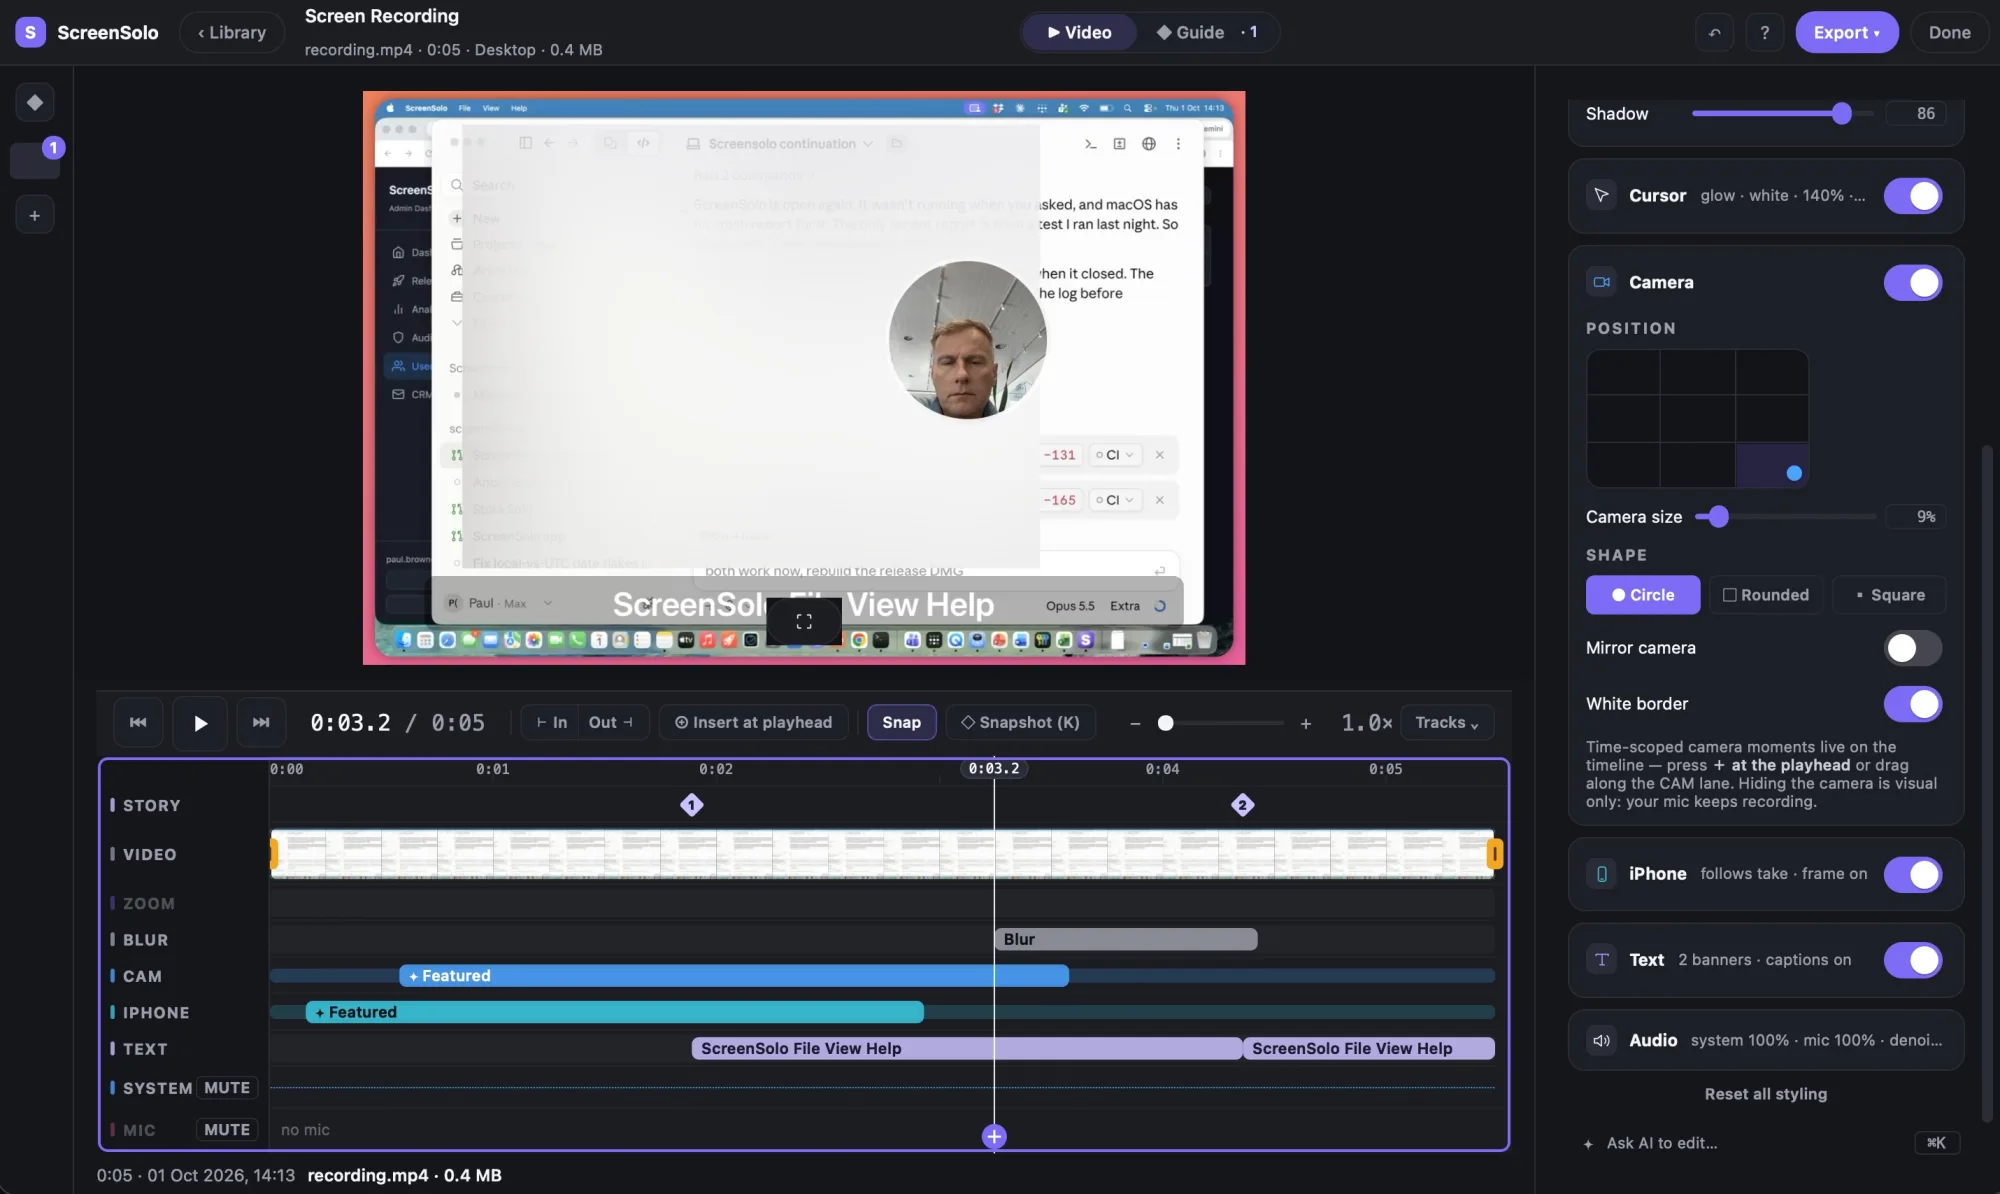2000x1194 pixels.
Task: Click the Text section T icon
Action: point(1601,959)
